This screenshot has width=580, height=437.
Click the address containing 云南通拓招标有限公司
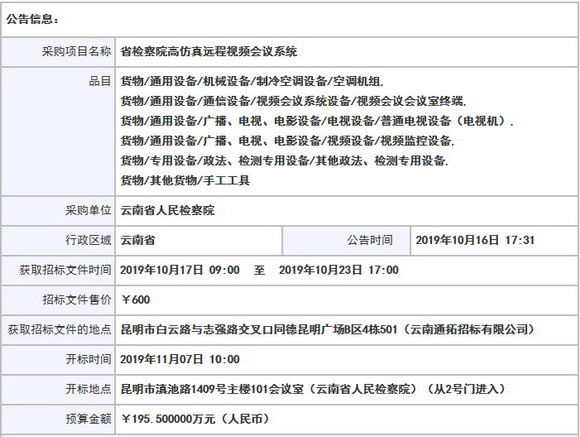(328, 329)
